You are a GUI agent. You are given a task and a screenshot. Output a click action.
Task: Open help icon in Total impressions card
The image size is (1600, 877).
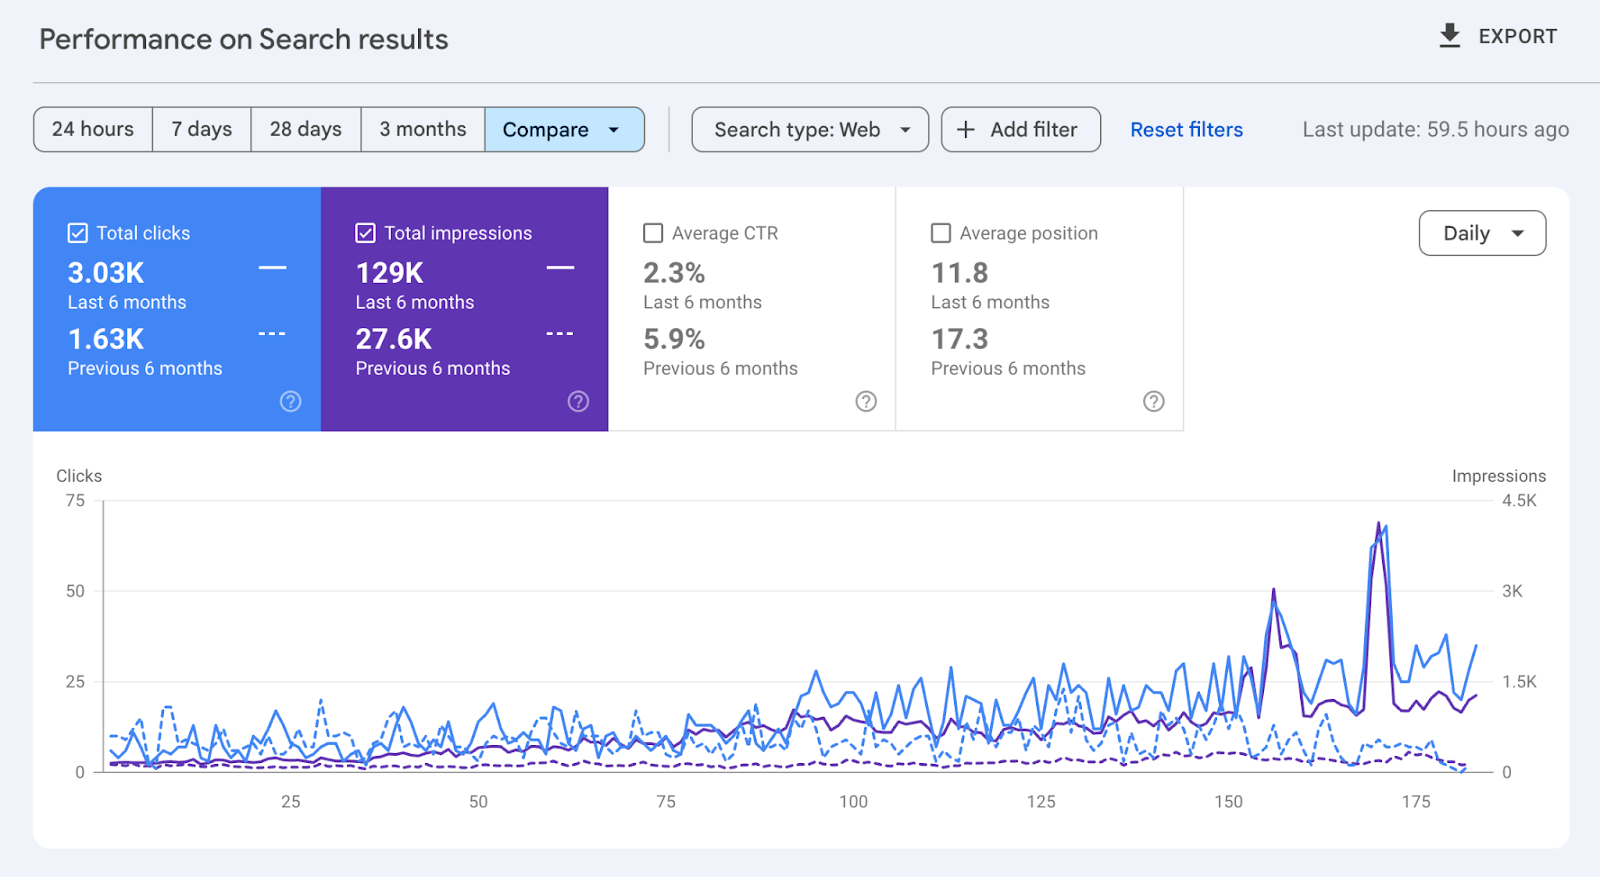(x=578, y=401)
